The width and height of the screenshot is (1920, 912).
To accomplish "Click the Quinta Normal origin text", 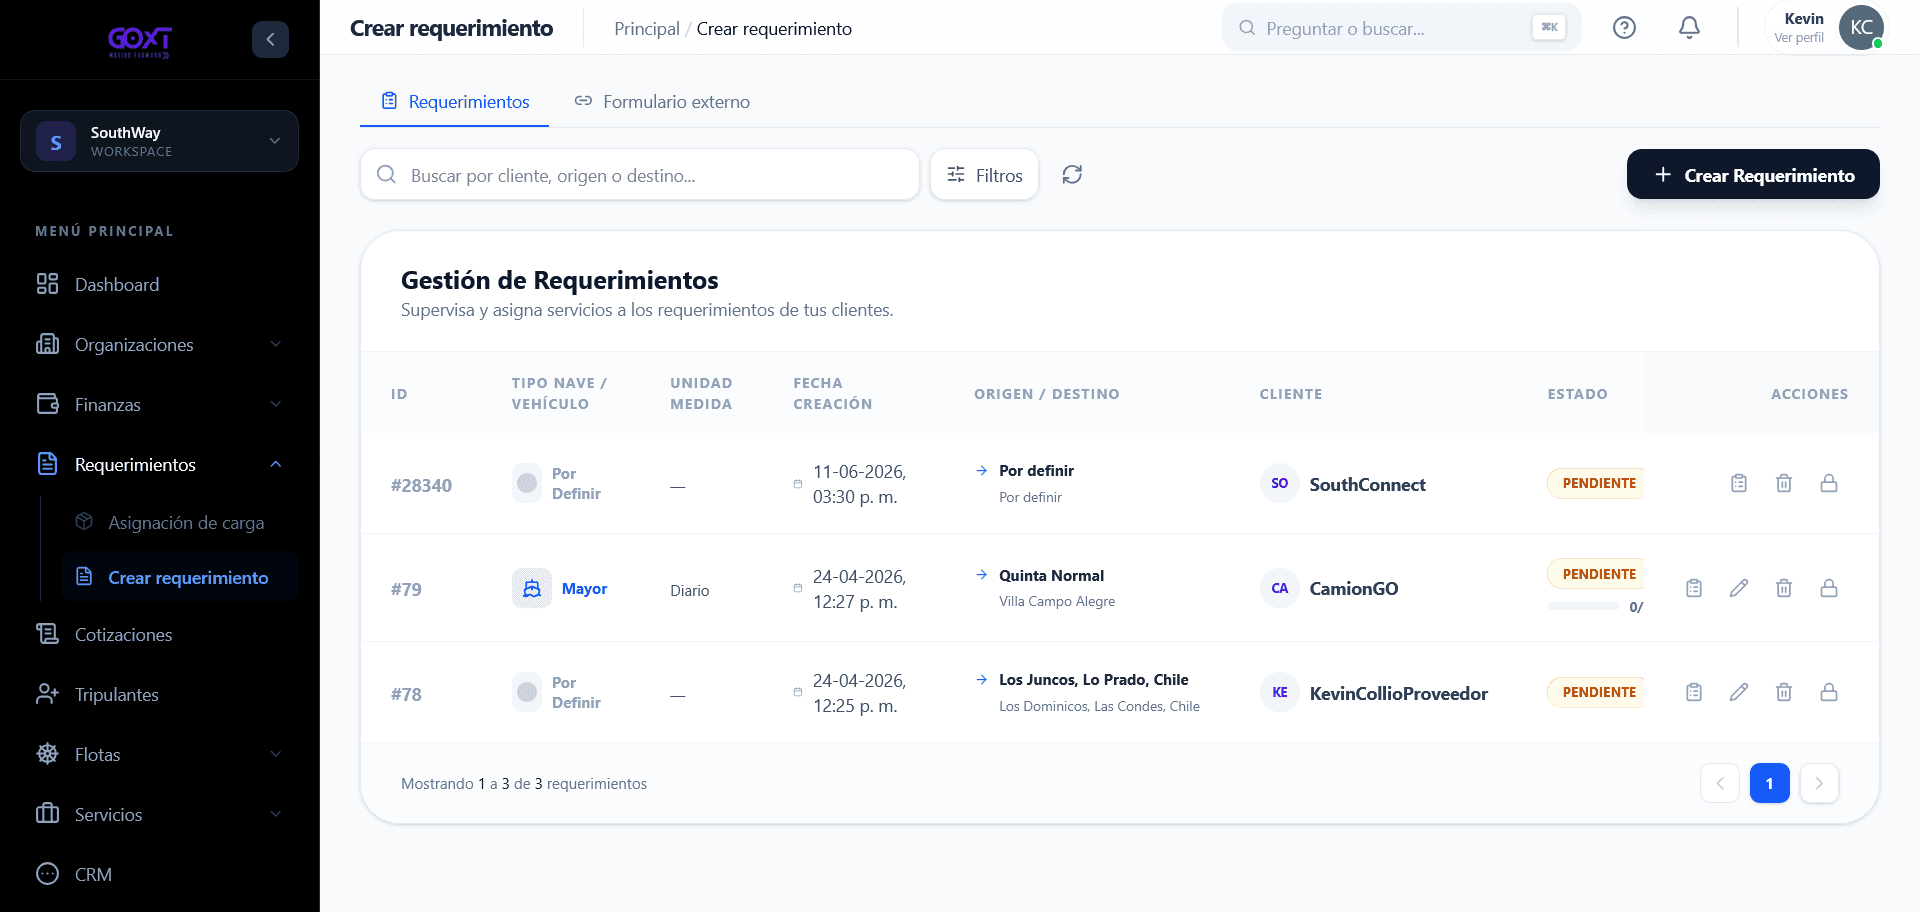I will click(1051, 576).
